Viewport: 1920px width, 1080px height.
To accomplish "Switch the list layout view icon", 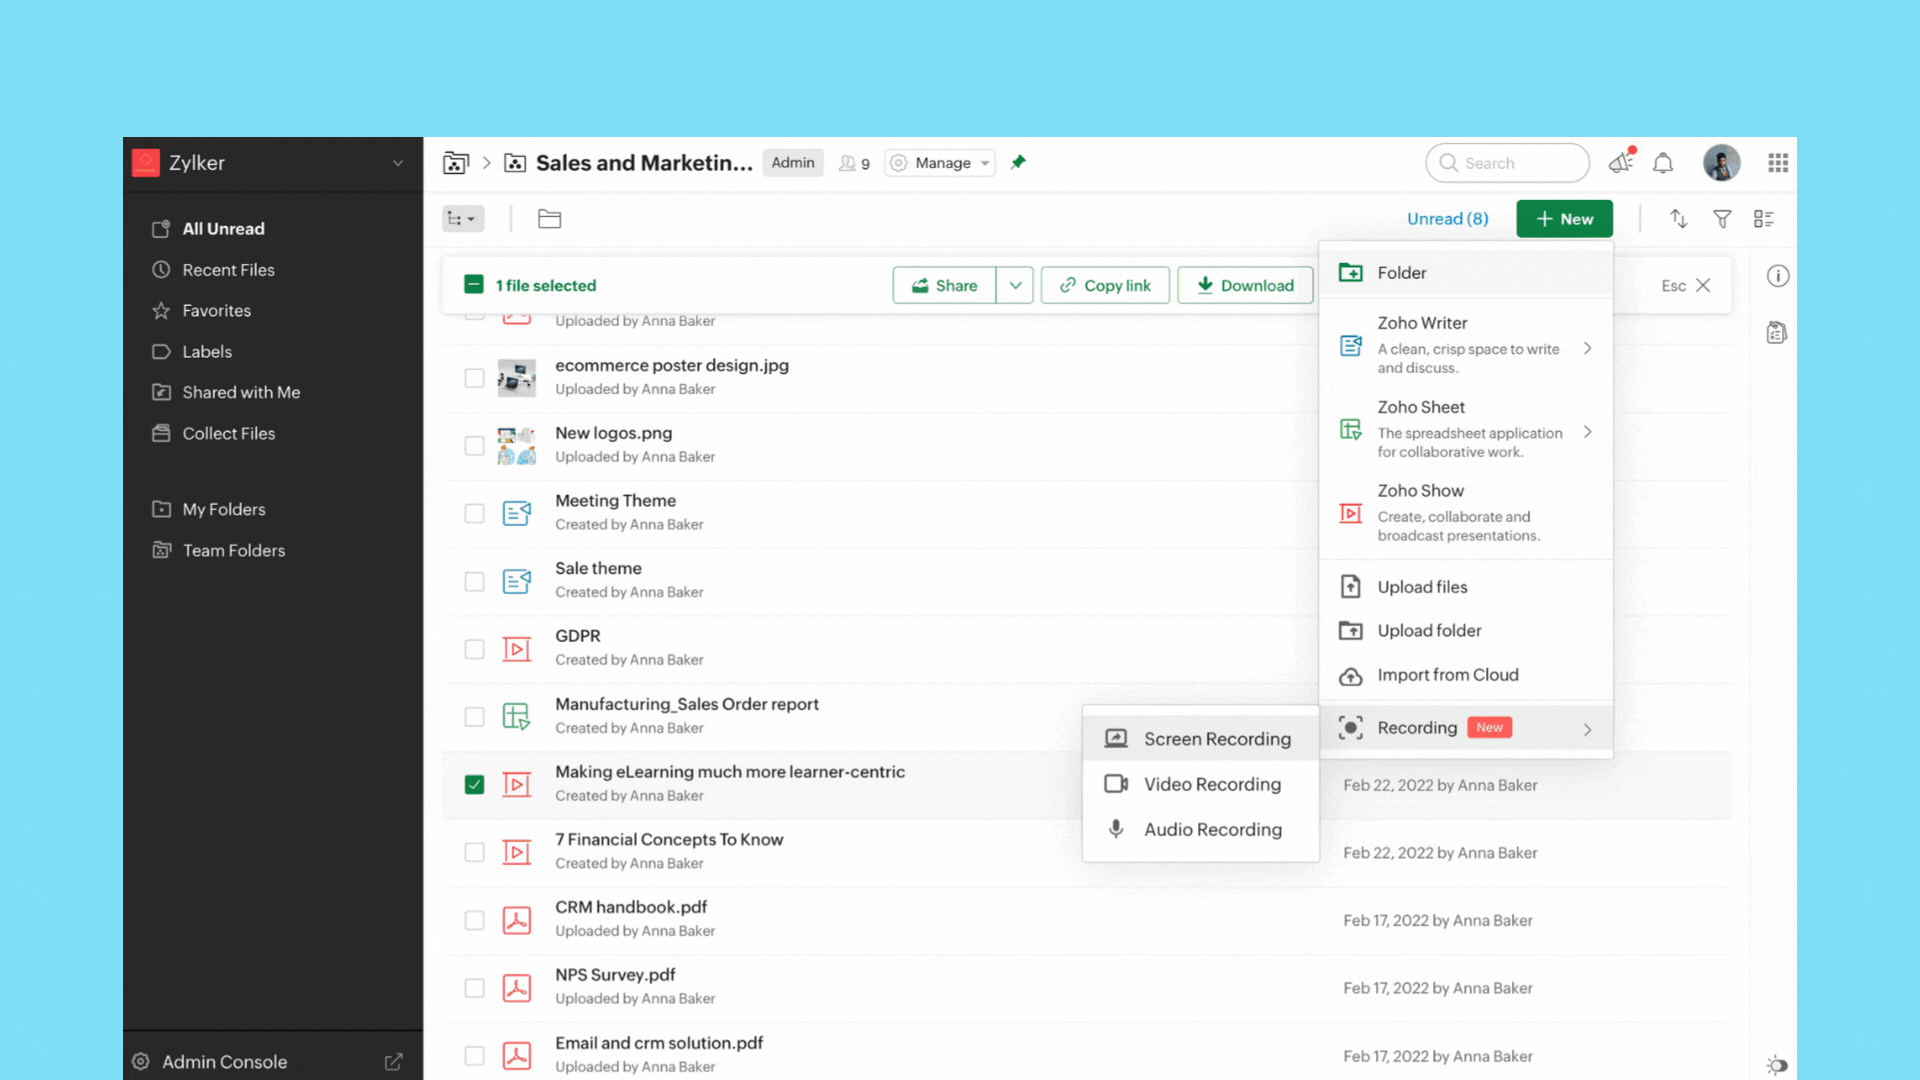I will pos(1764,219).
